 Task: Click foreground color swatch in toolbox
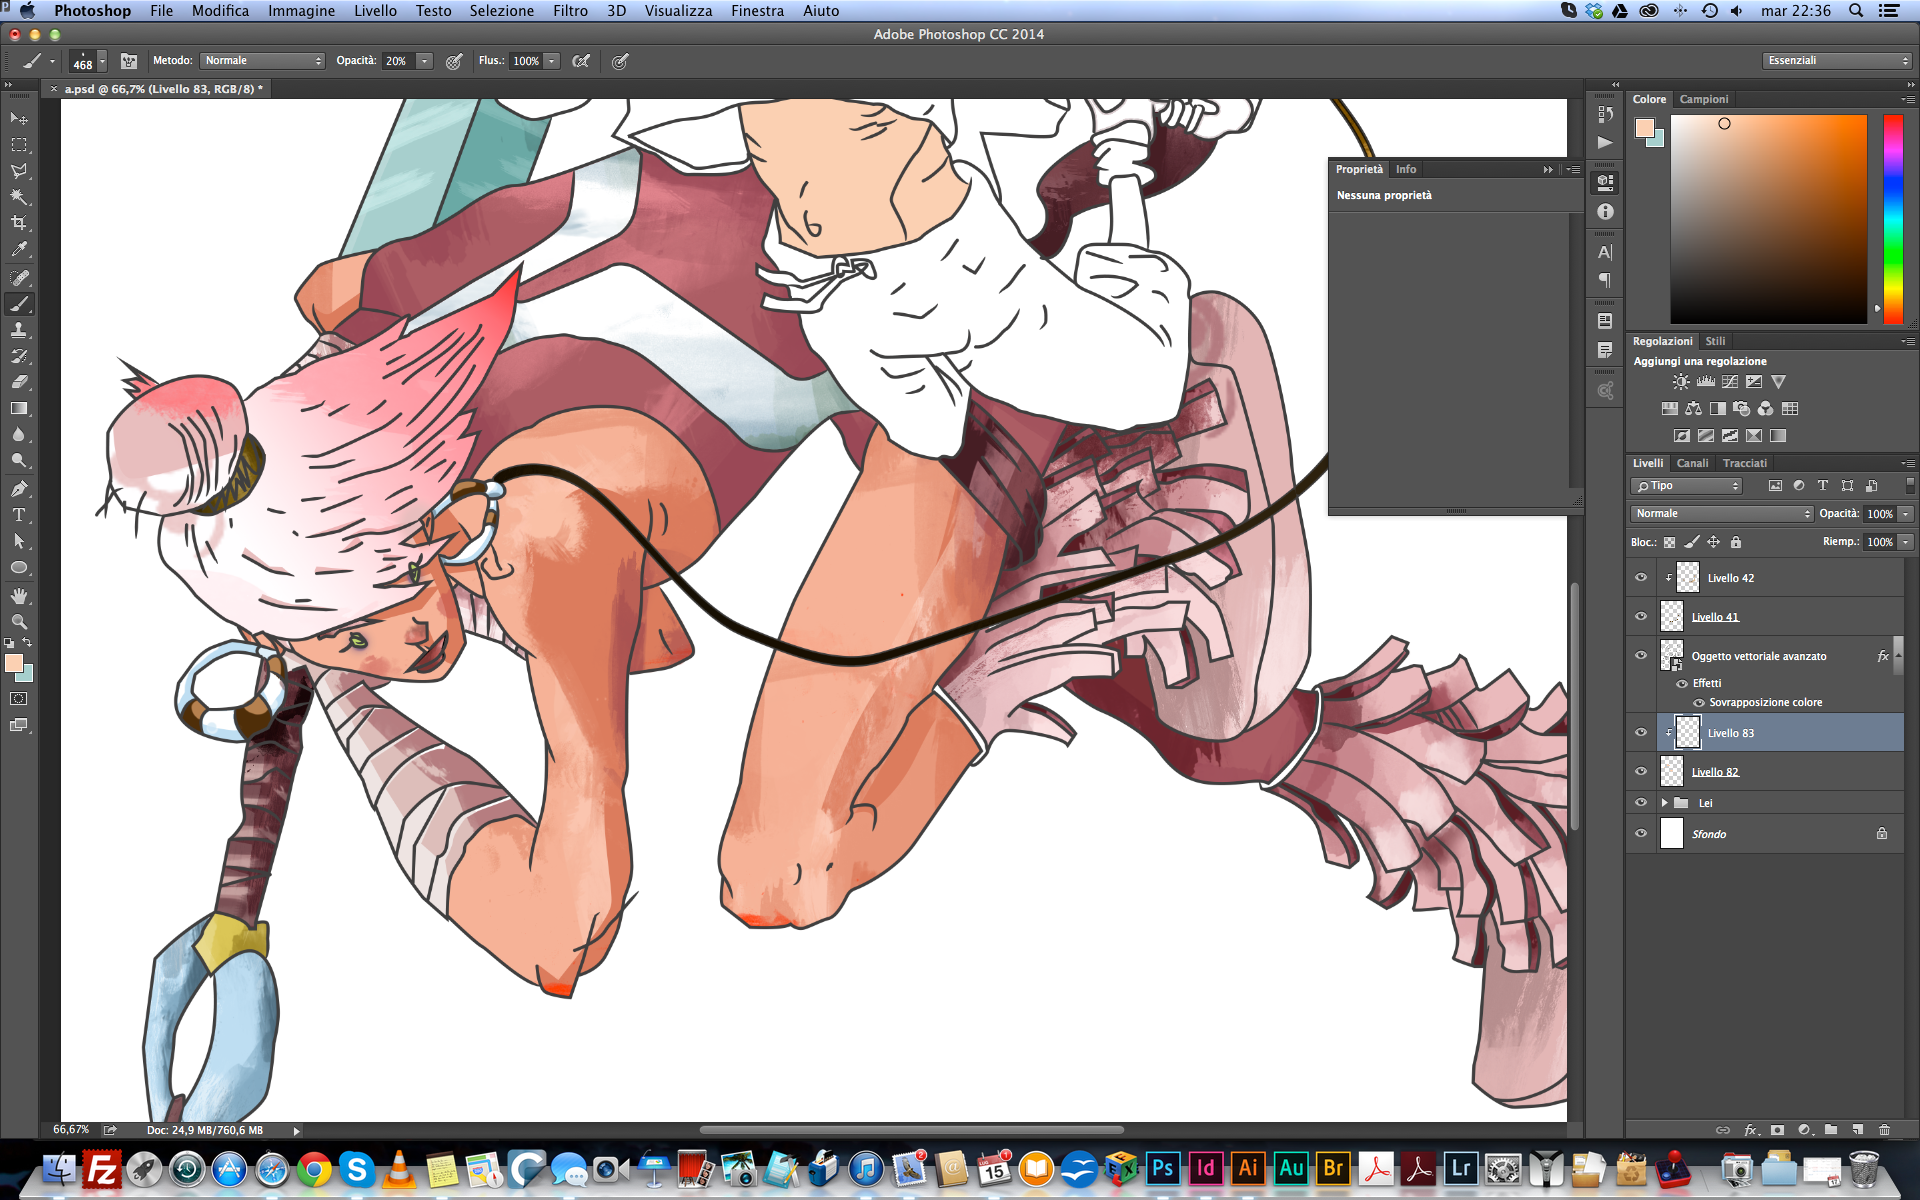tap(14, 664)
